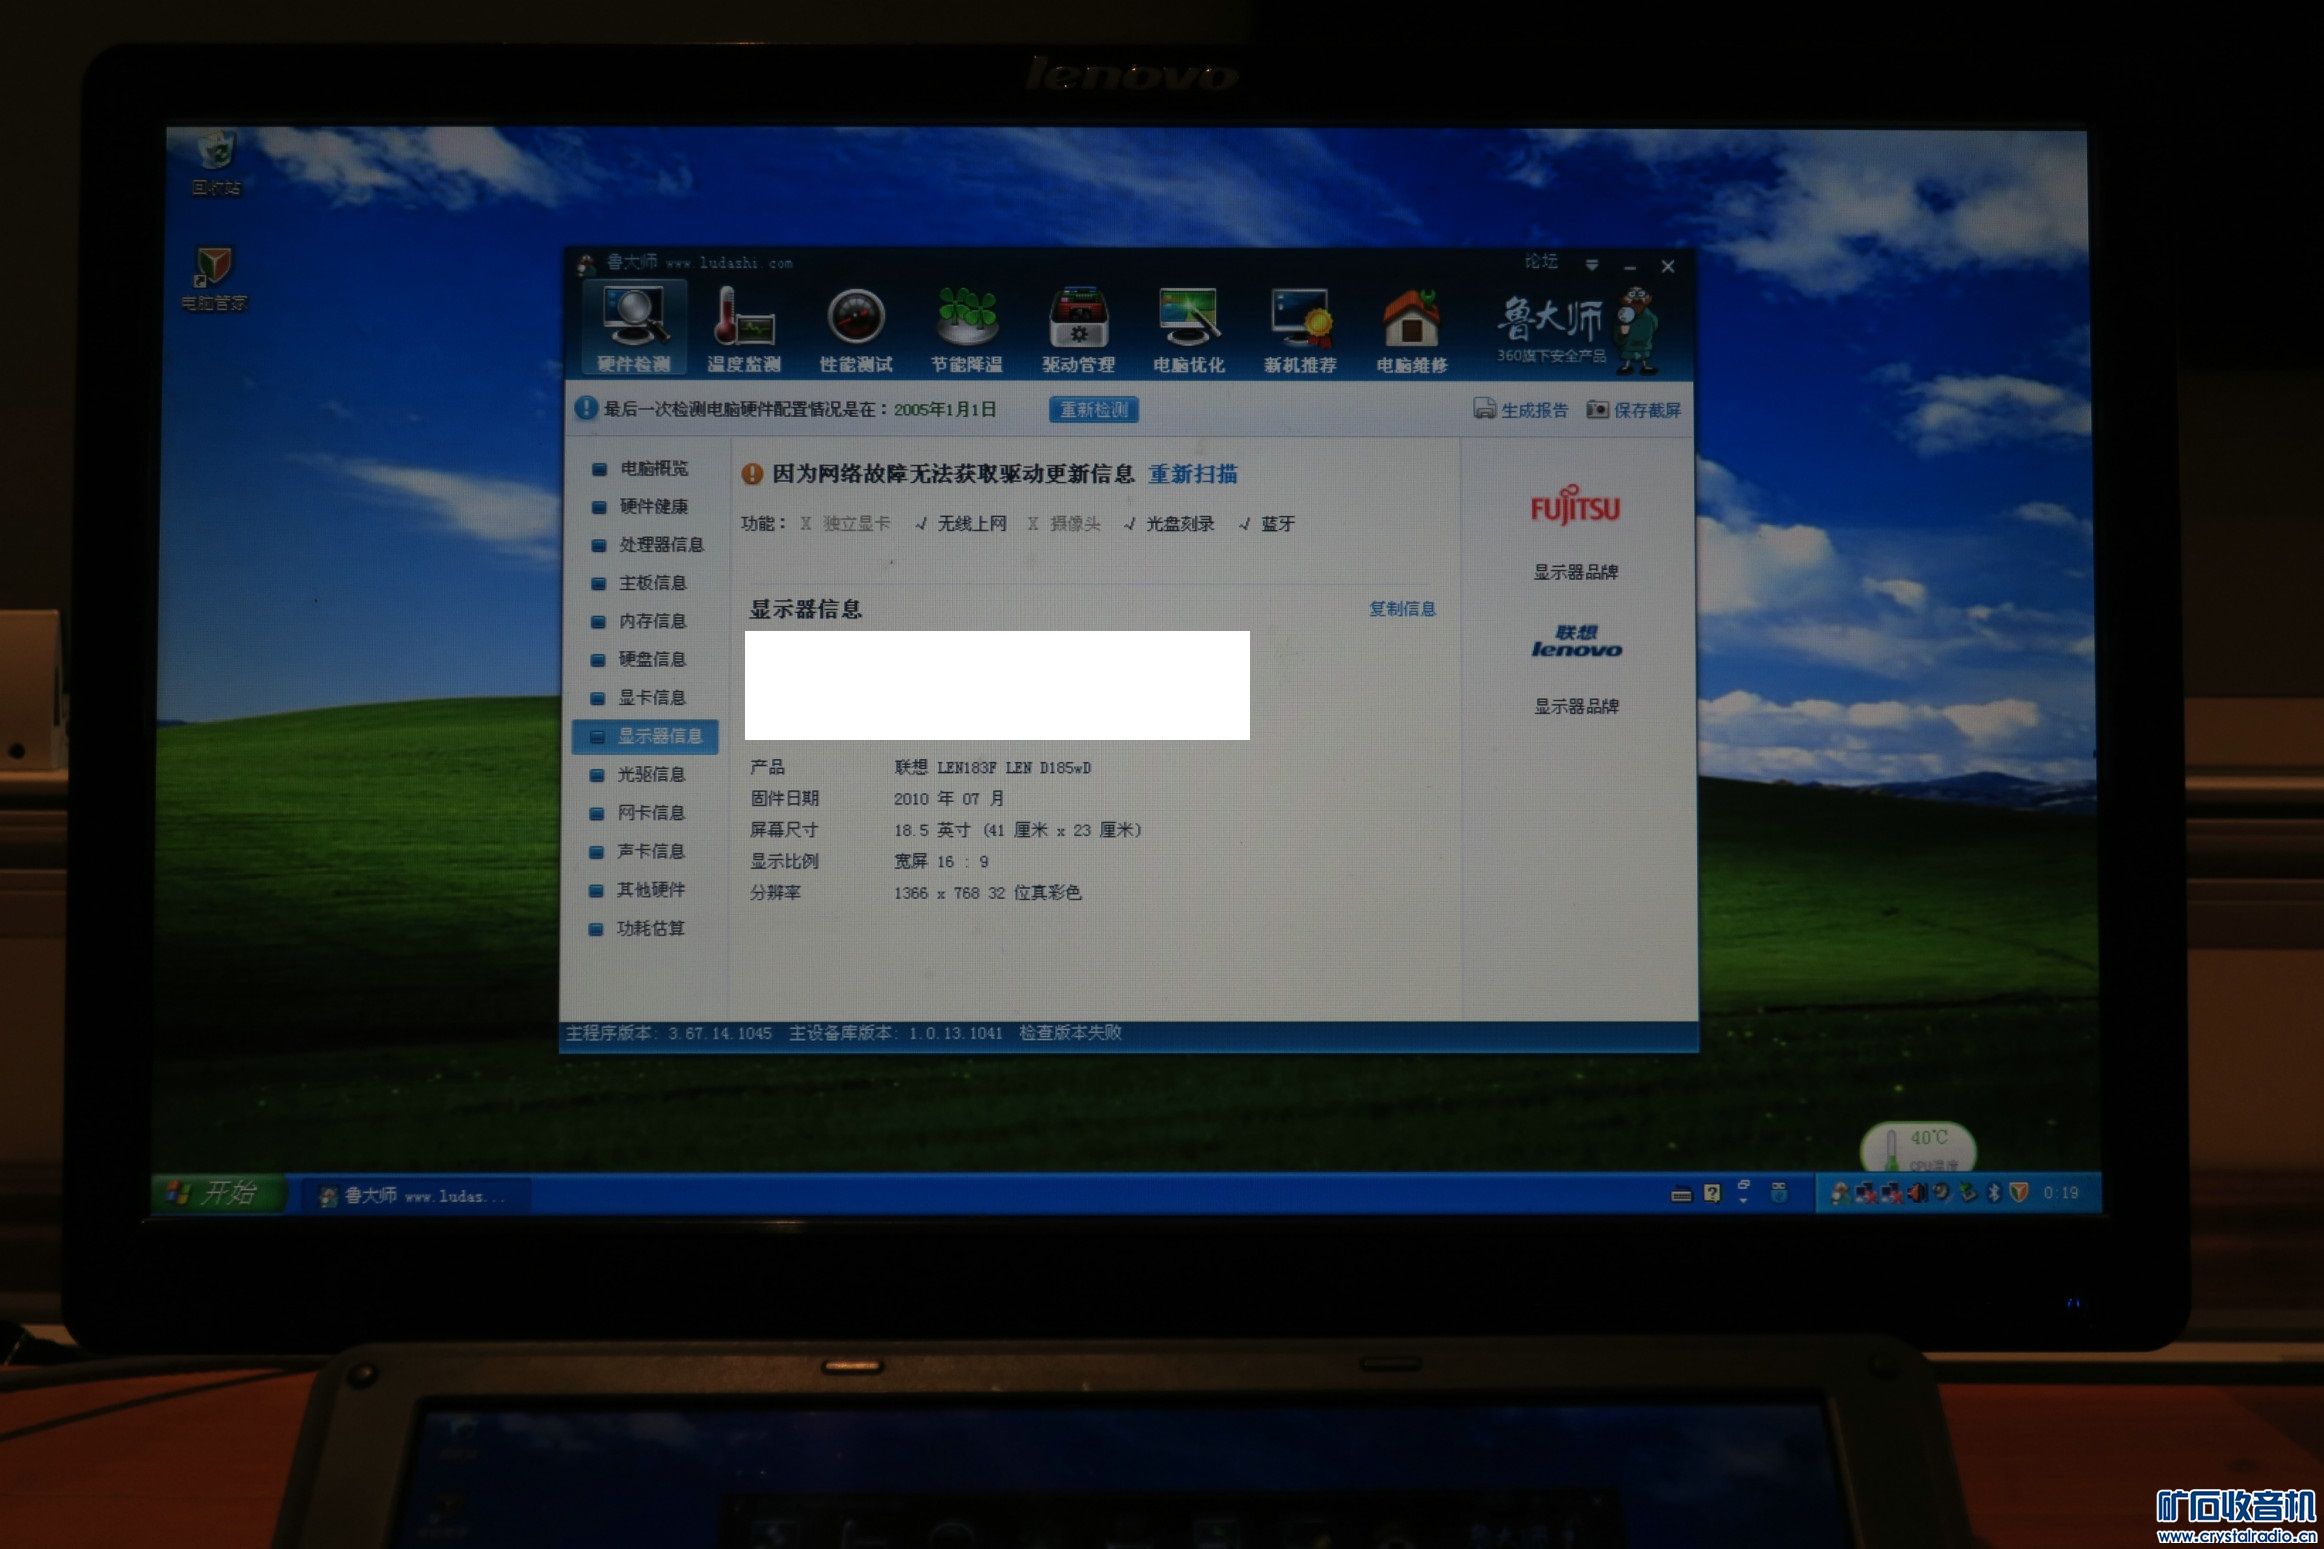The image size is (2324, 1549).
Task: Click the resolution value 1366 x 768
Action: click(x=987, y=893)
